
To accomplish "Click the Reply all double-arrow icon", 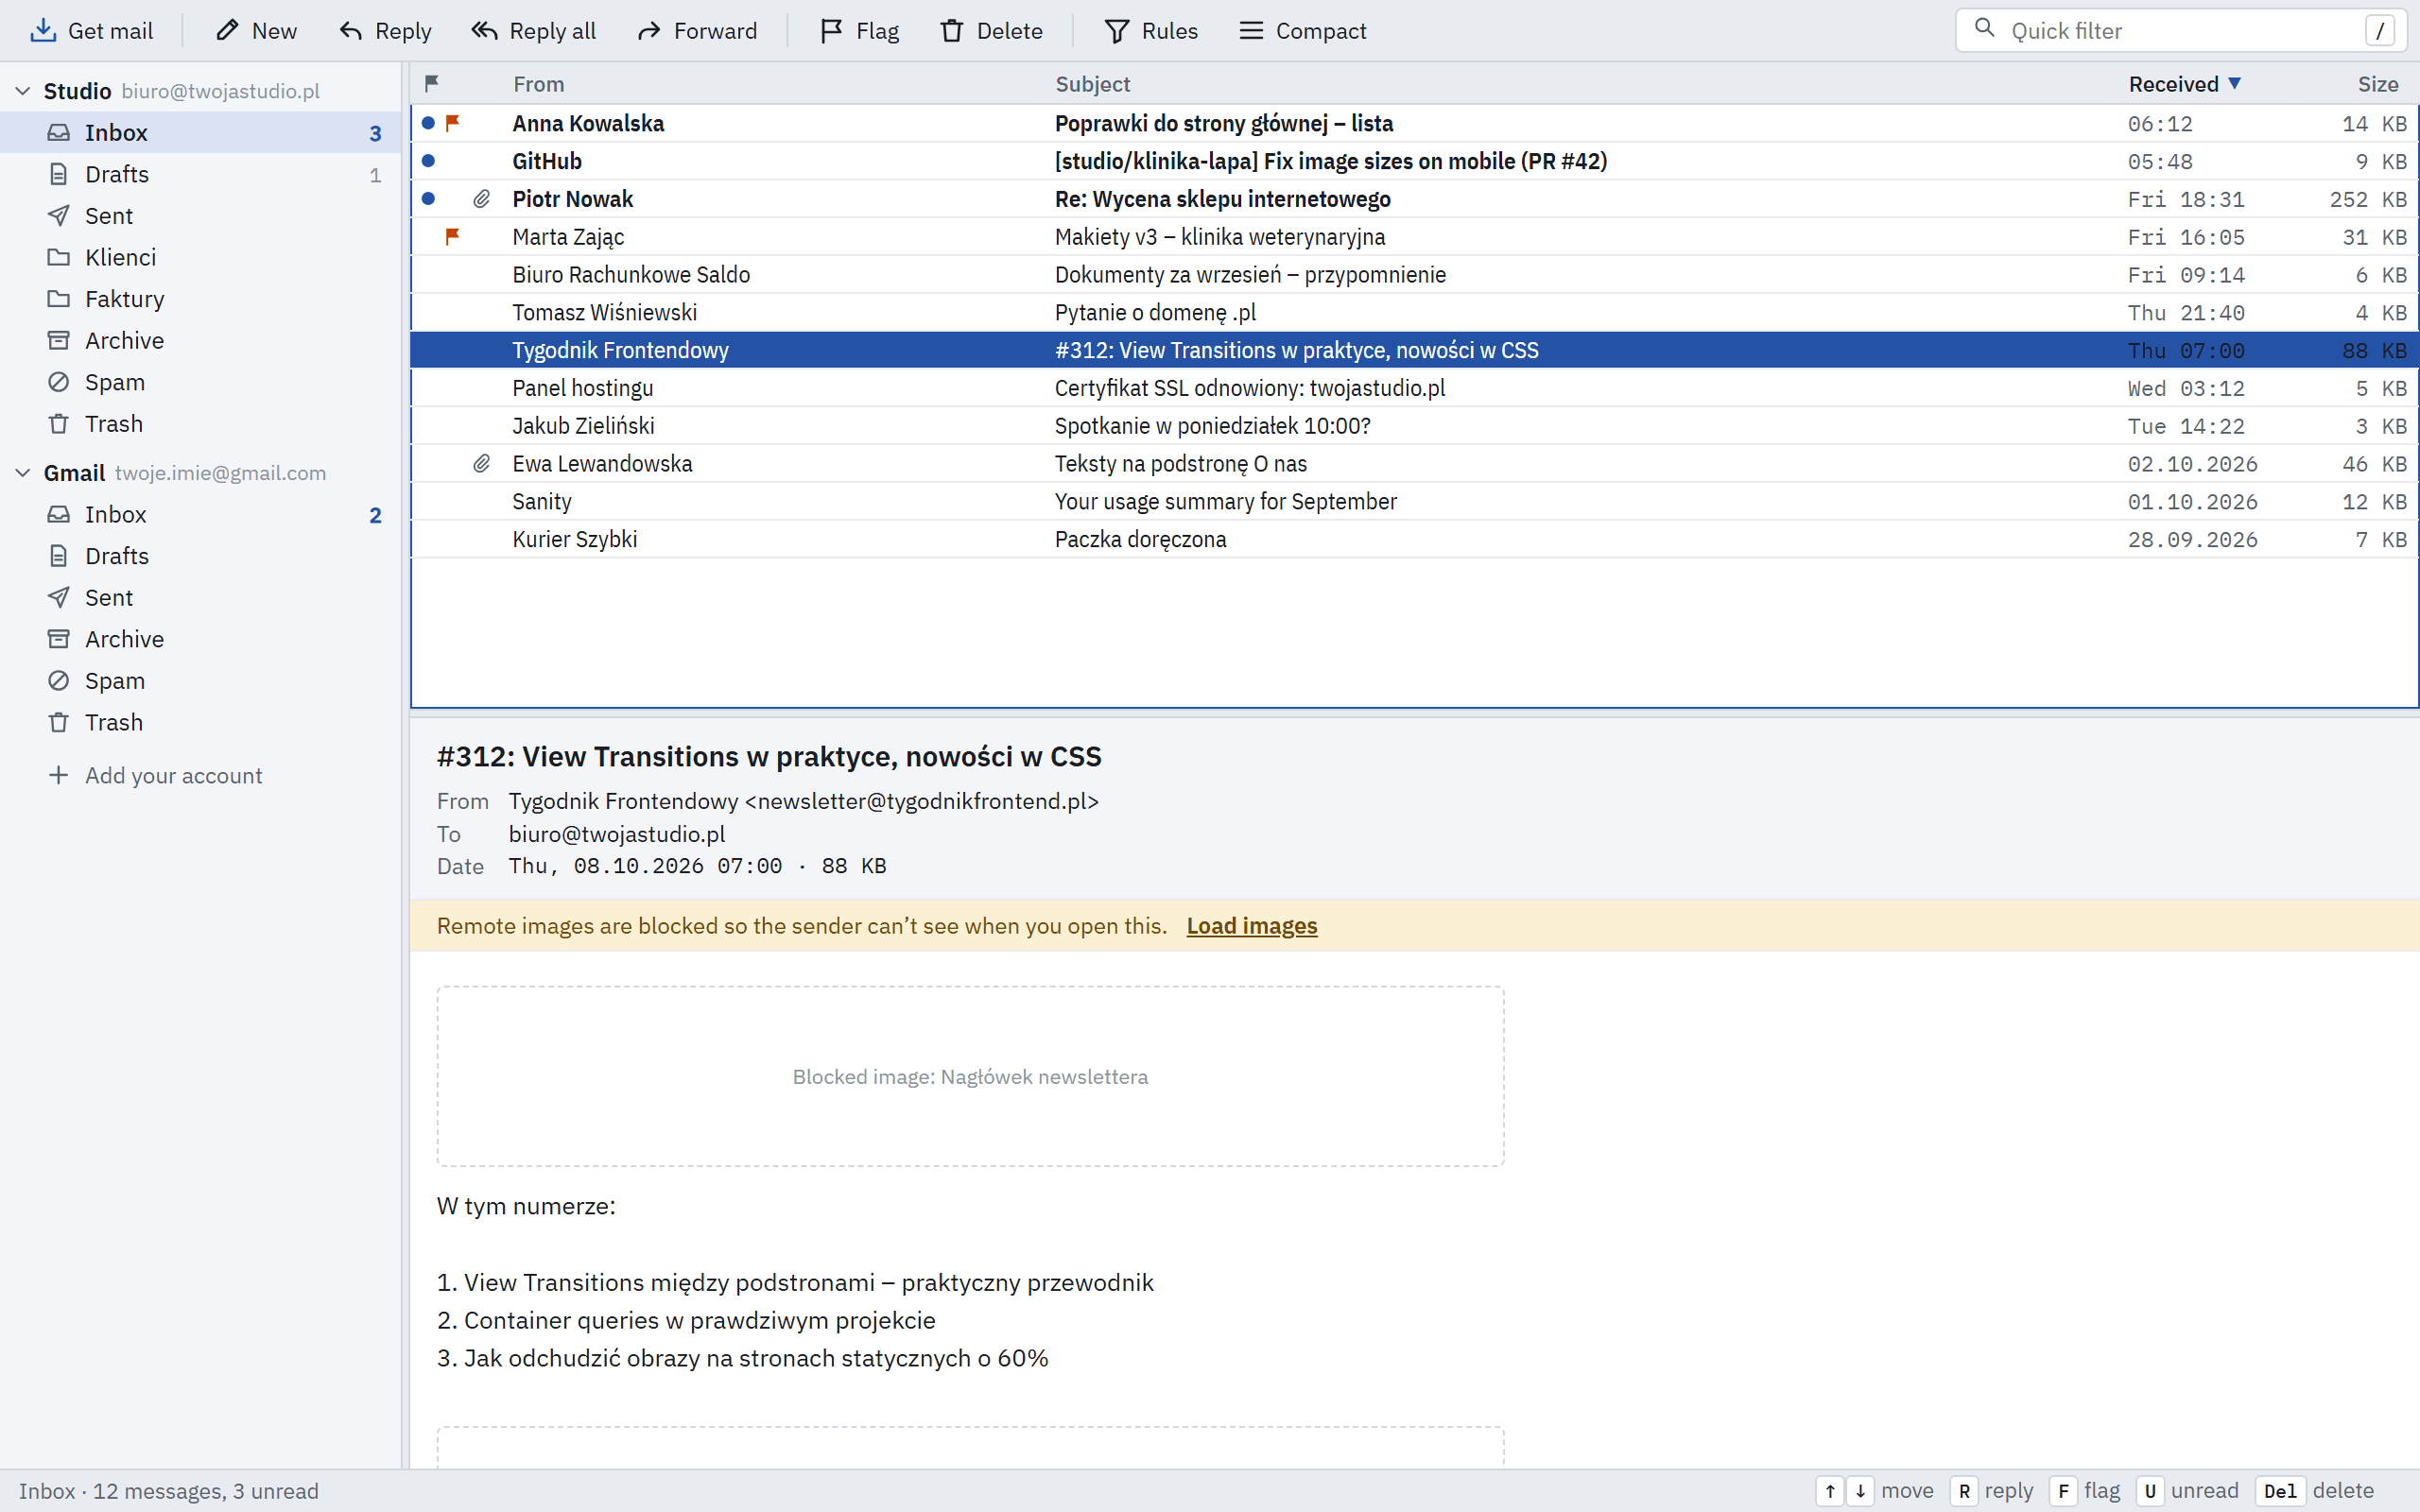I will (x=485, y=31).
